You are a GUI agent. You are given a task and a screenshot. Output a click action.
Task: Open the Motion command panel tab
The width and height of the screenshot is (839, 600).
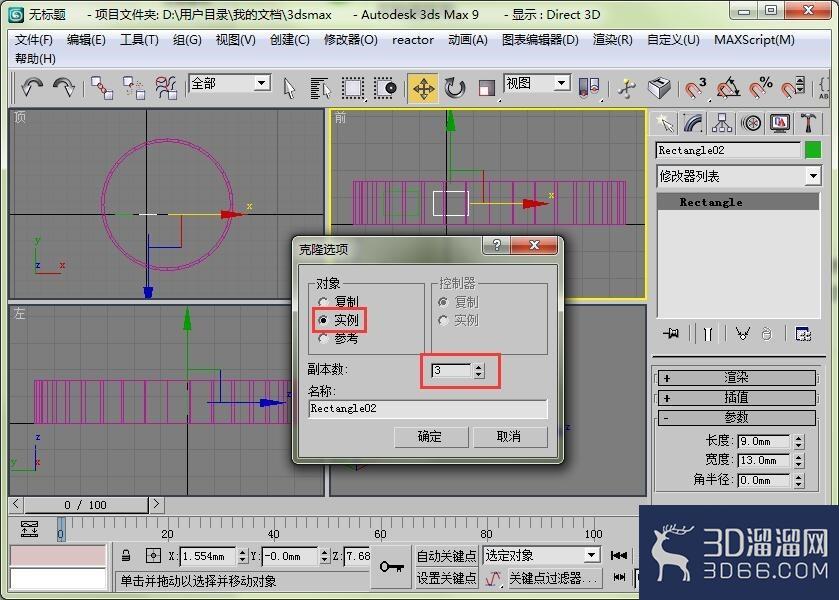point(751,124)
